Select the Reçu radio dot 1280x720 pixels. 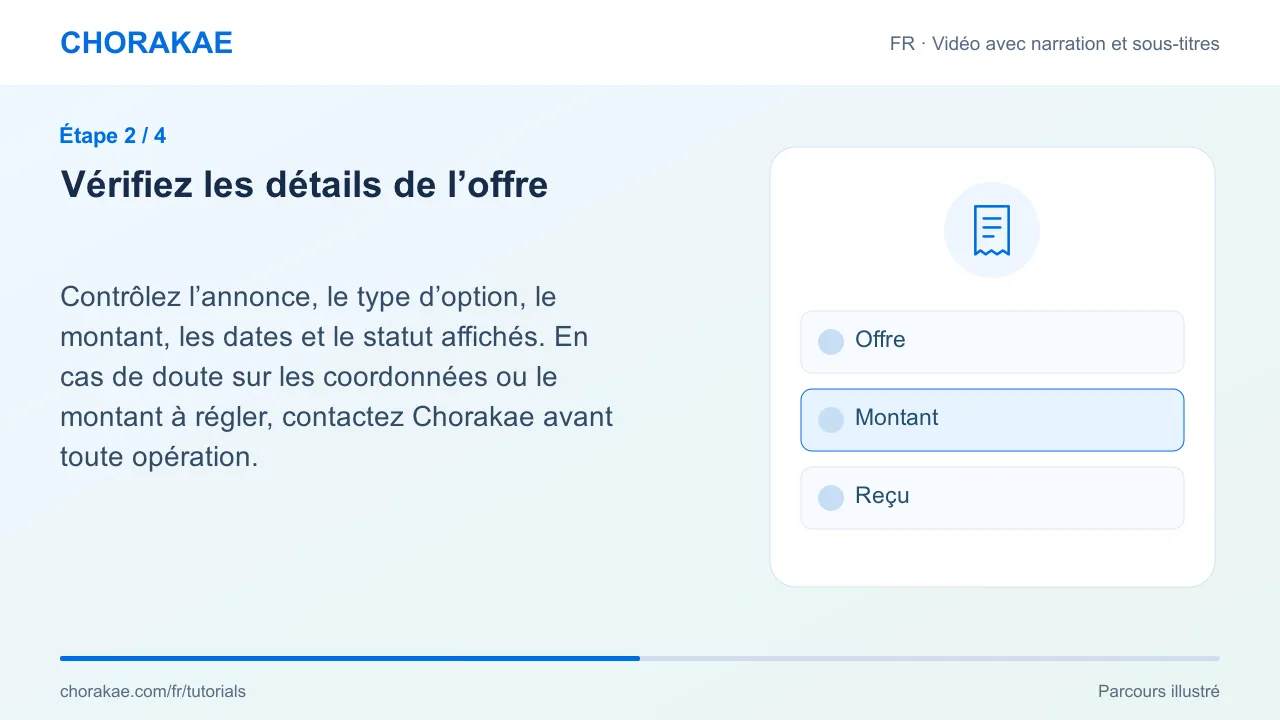pyautogui.click(x=831, y=498)
